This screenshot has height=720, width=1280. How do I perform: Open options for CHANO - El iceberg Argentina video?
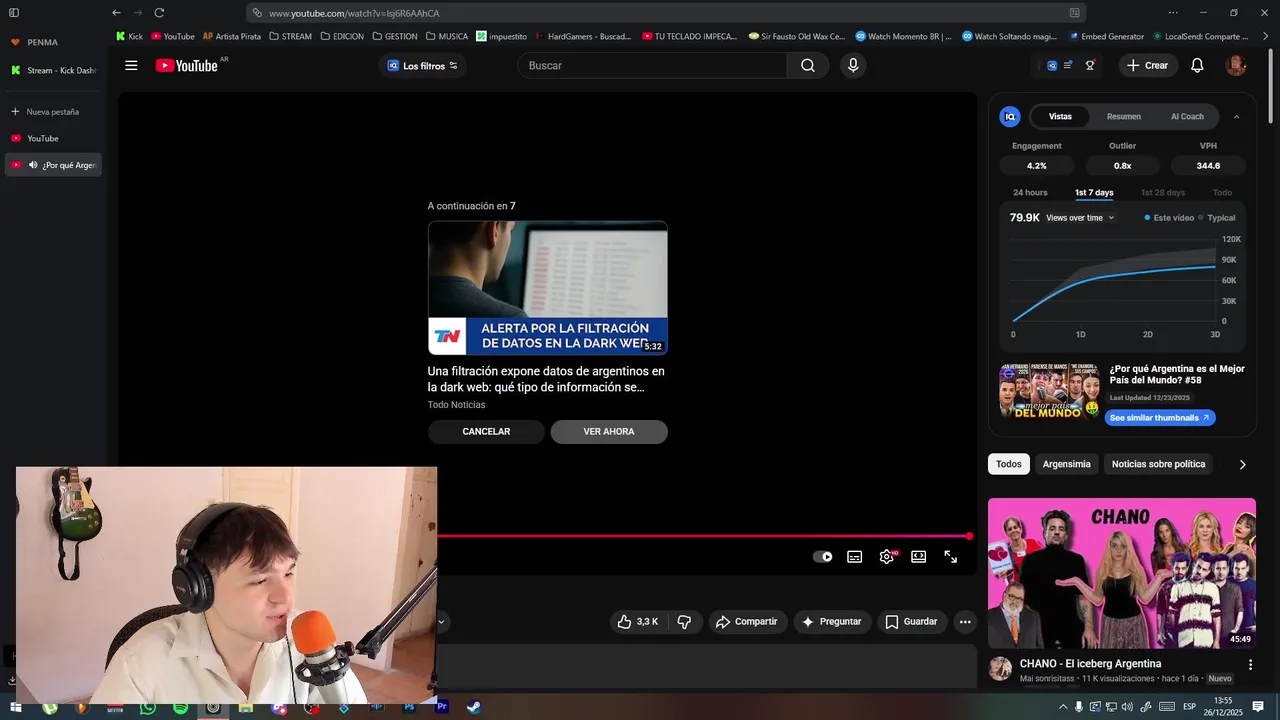tap(1250, 665)
